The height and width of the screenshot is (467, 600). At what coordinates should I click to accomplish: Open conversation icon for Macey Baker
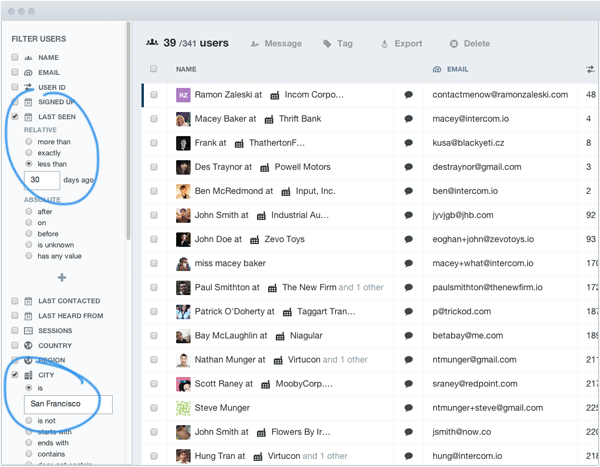pos(408,119)
